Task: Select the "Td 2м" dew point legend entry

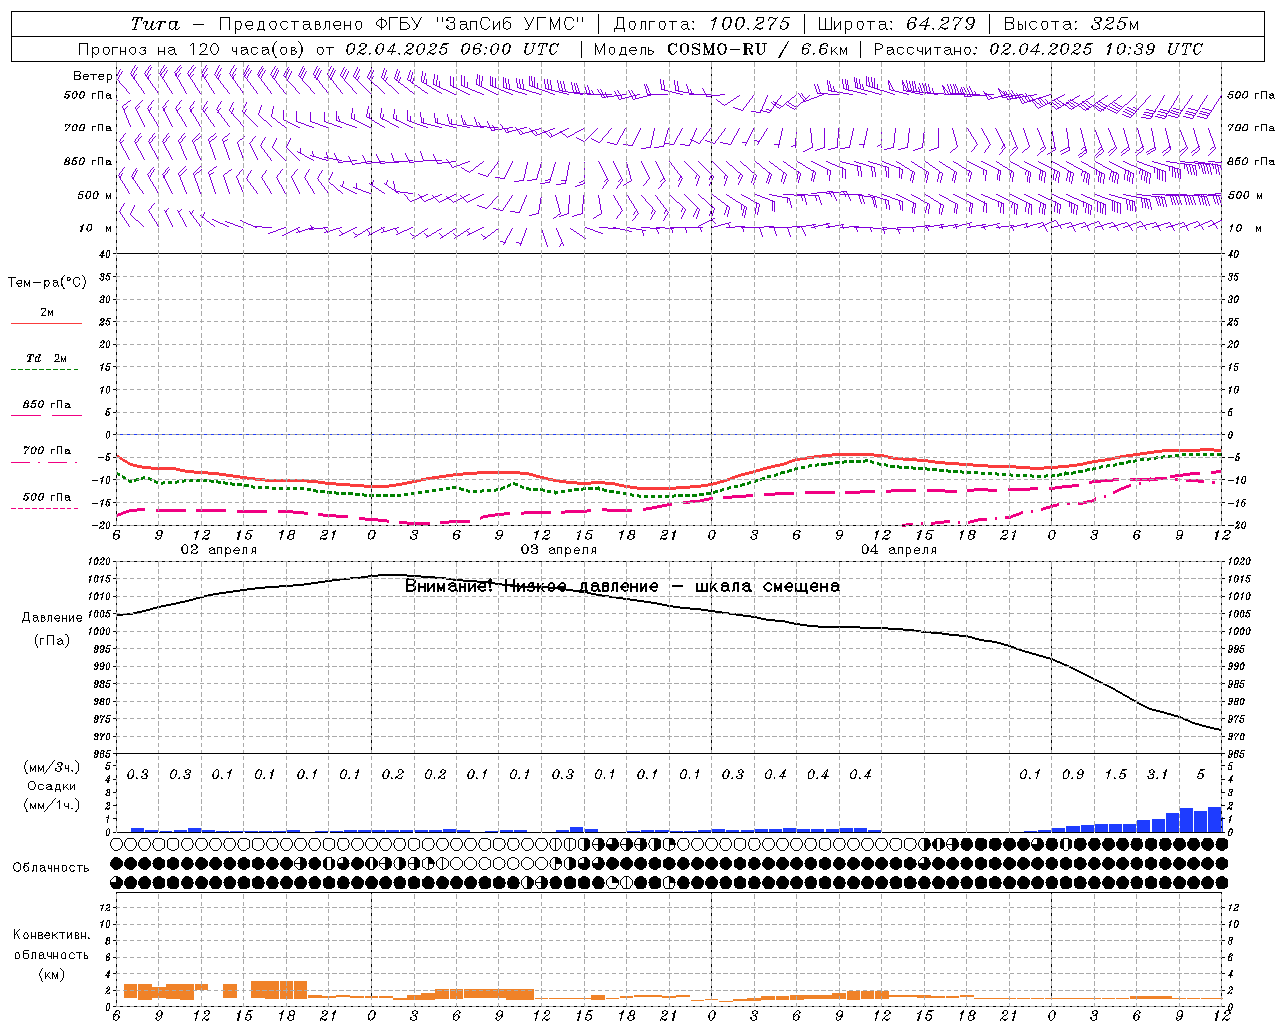Action: click(x=46, y=358)
